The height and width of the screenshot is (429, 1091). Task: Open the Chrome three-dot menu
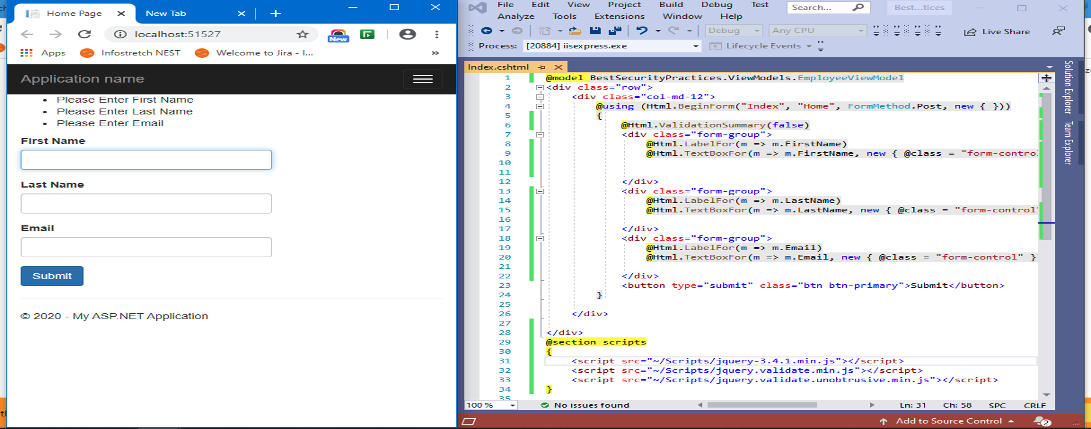[438, 34]
